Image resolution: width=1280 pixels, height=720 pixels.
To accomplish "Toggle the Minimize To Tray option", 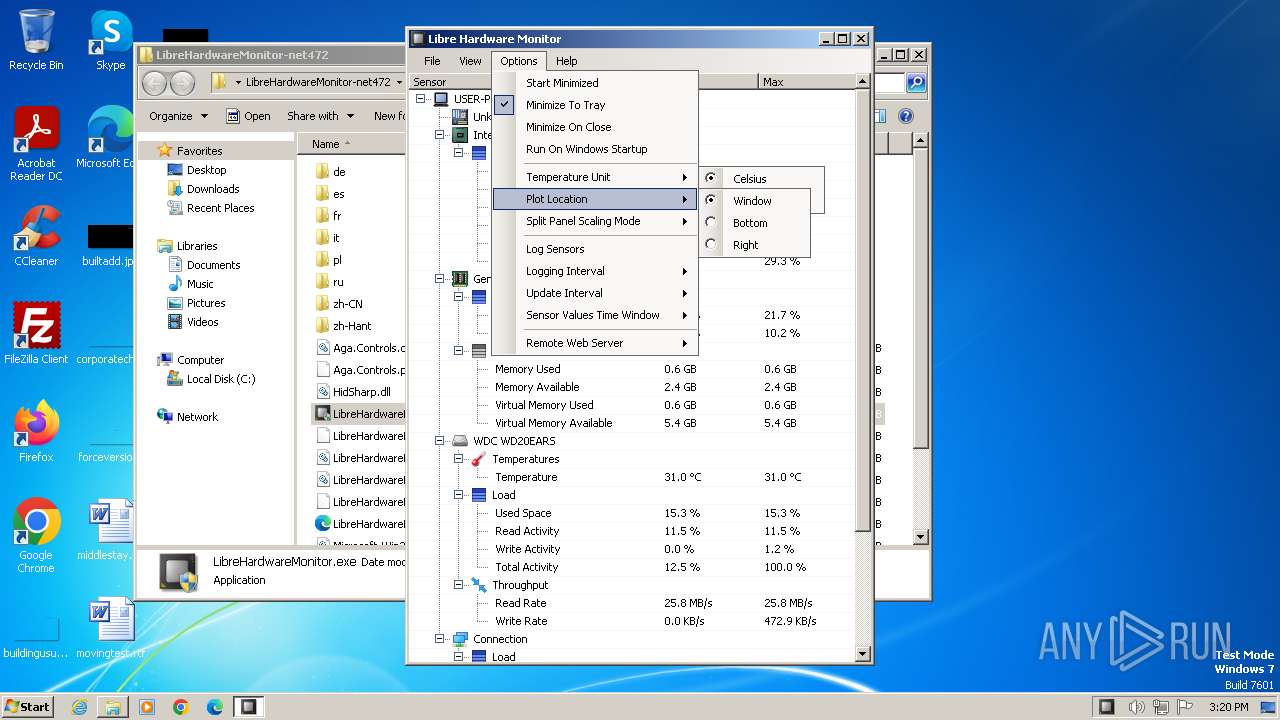I will coord(594,105).
